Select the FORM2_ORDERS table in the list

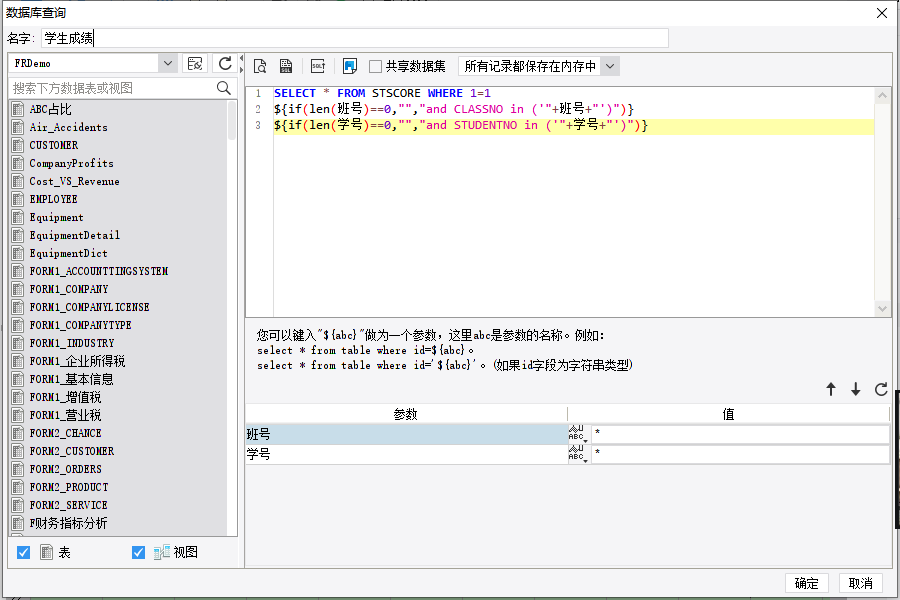[x=65, y=469]
